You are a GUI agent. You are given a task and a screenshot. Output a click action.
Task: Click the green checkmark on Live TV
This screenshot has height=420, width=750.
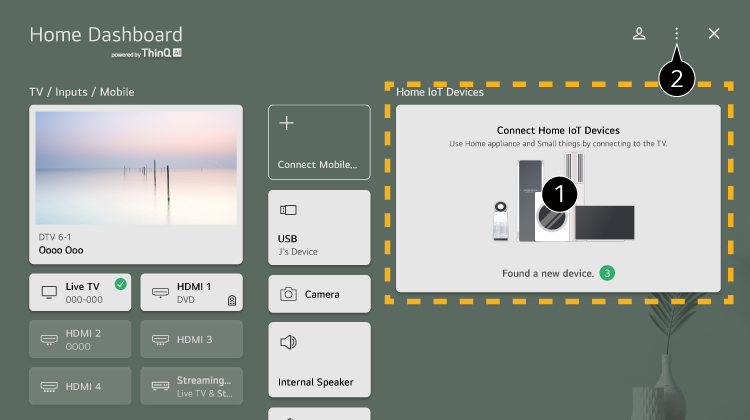(x=121, y=284)
